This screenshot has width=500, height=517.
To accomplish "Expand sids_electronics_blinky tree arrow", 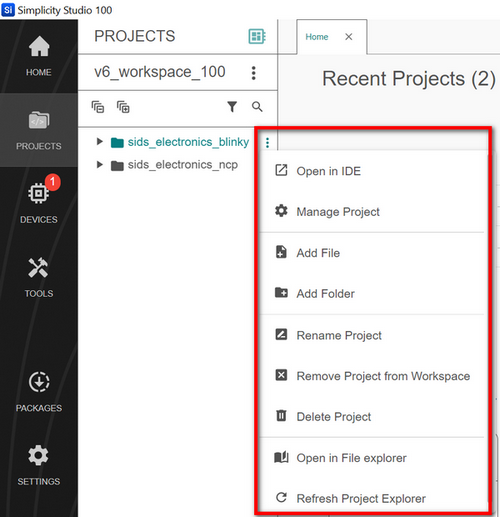I will pos(99,141).
